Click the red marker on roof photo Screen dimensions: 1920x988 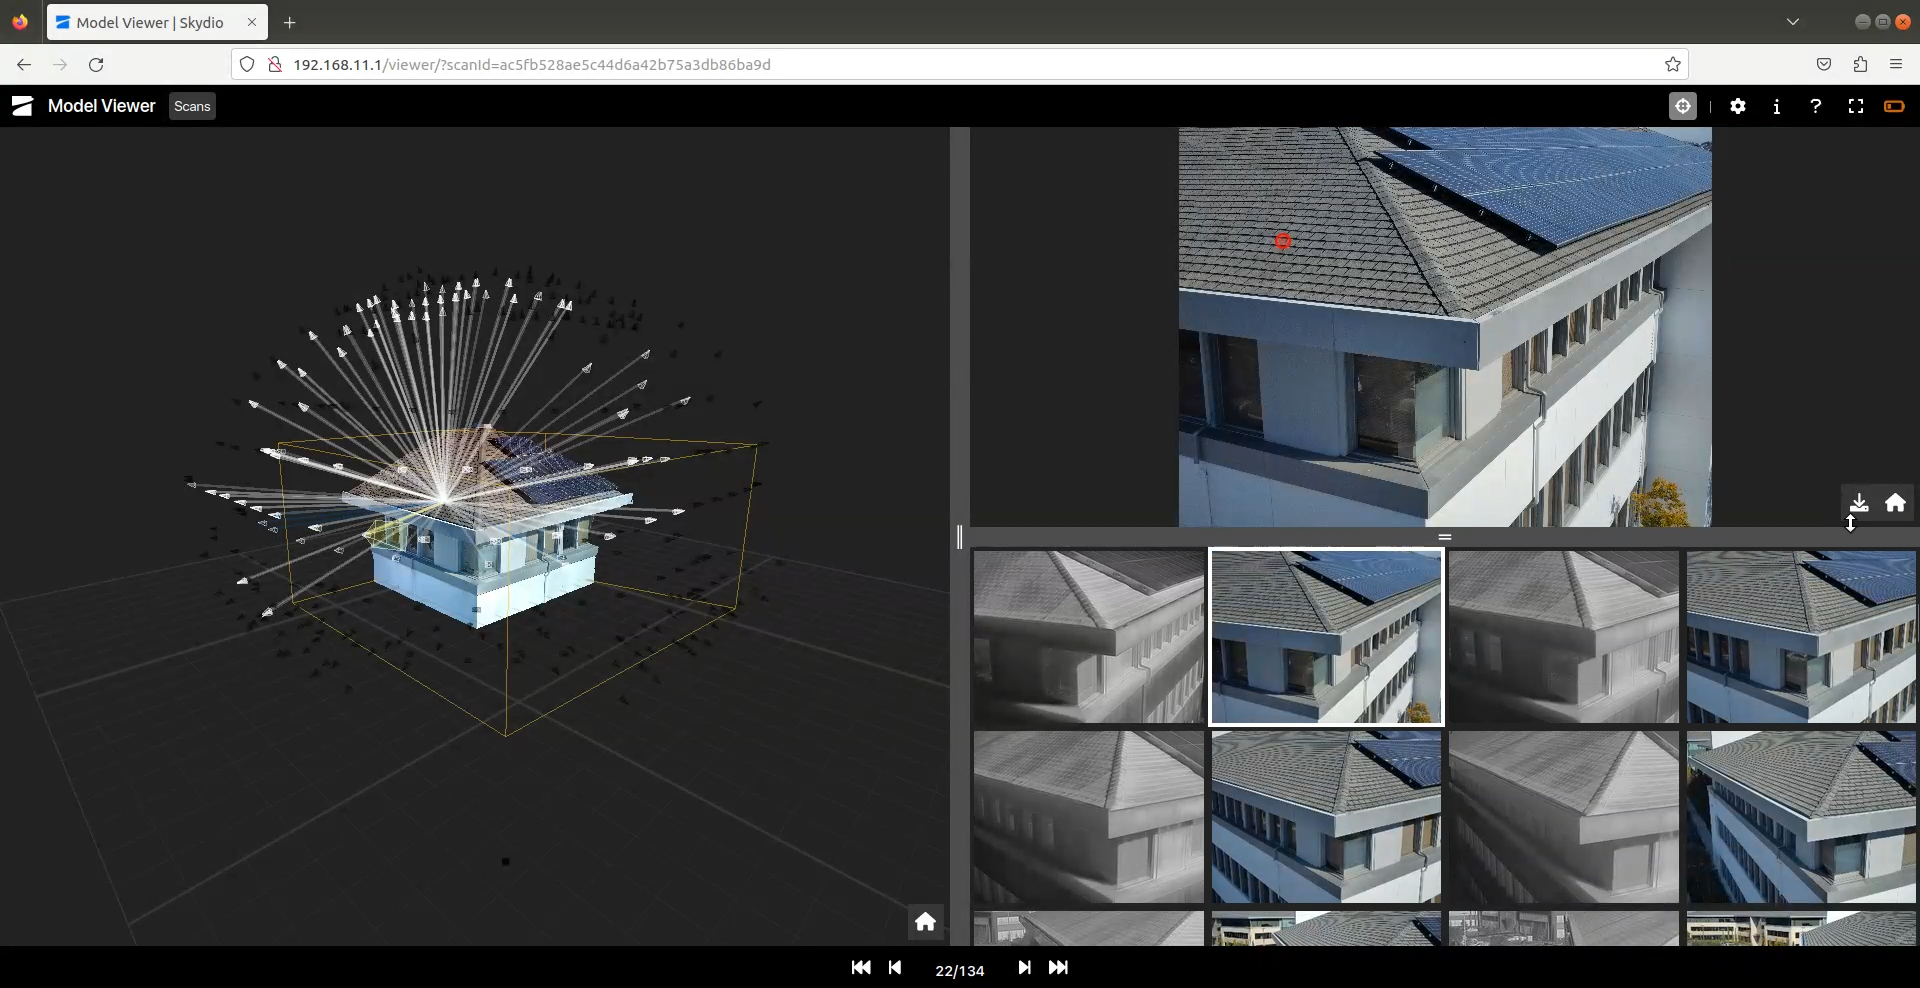tap(1283, 241)
